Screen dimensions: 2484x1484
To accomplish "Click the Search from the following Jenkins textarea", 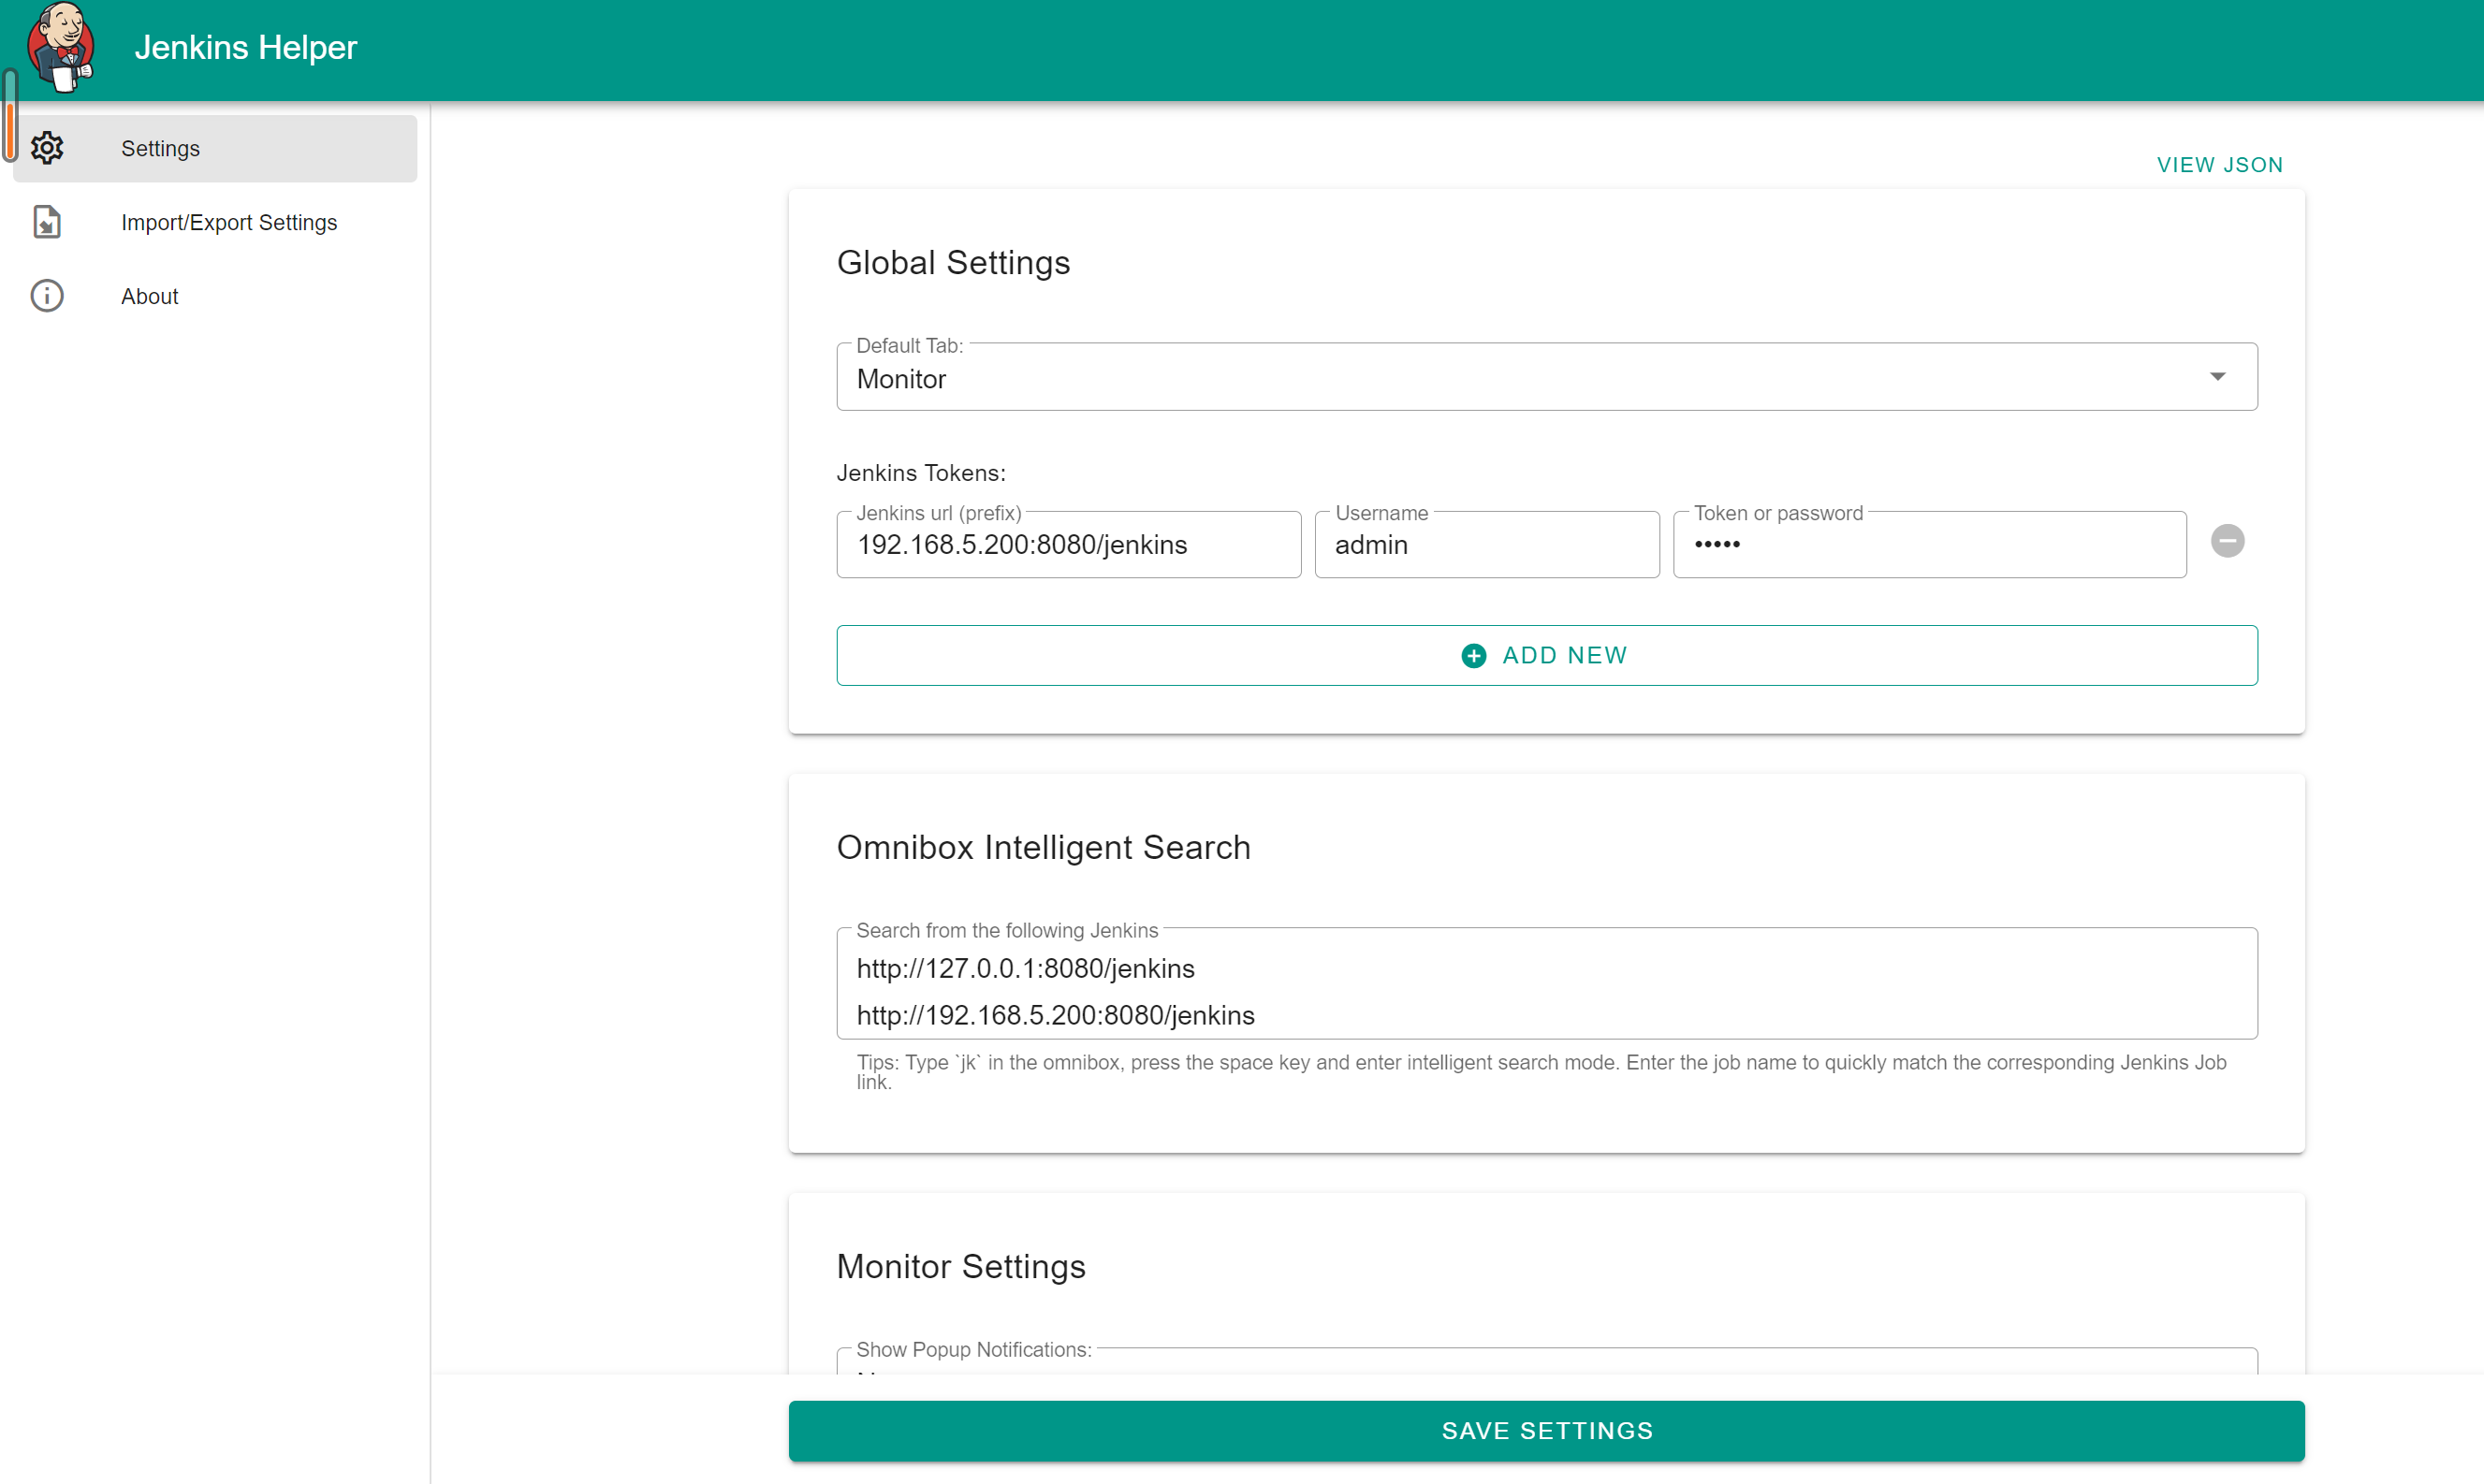I will 1546,991.
